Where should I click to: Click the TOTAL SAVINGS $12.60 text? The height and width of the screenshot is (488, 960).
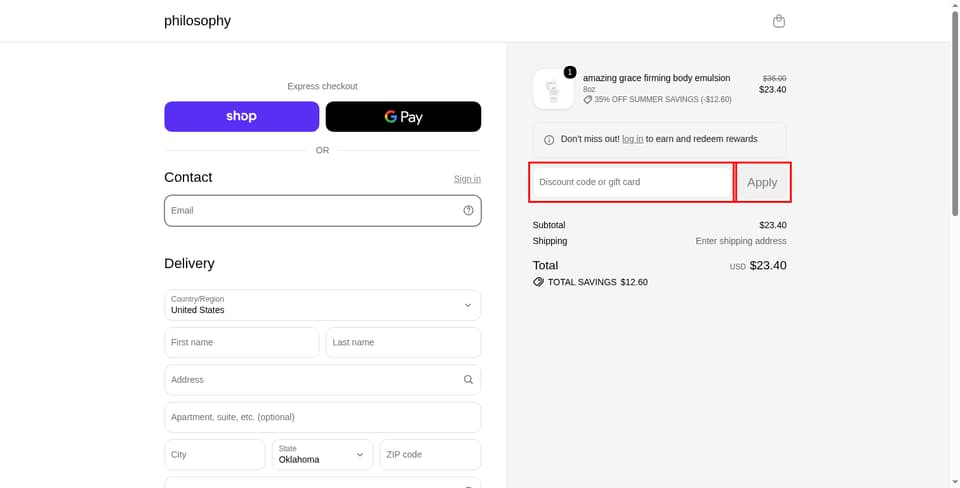pyautogui.click(x=598, y=282)
